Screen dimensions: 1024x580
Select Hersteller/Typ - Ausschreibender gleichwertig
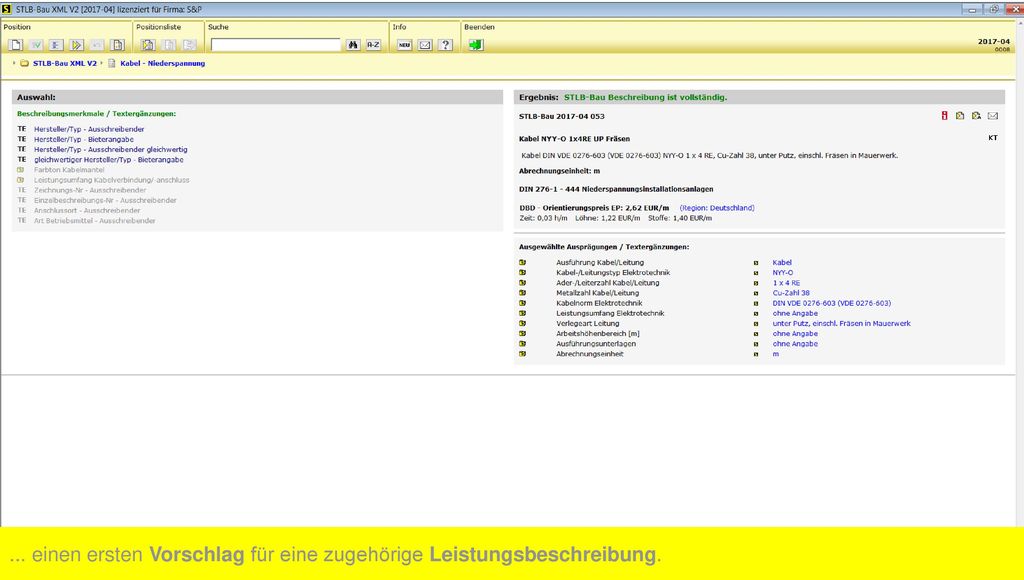click(110, 150)
